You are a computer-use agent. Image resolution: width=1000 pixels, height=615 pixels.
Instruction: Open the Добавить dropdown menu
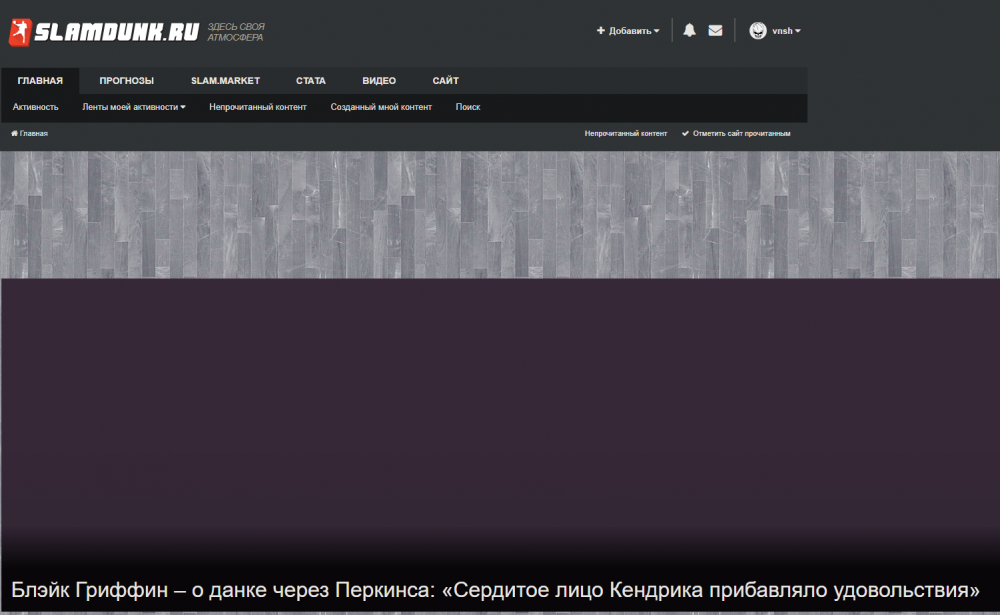(x=629, y=30)
